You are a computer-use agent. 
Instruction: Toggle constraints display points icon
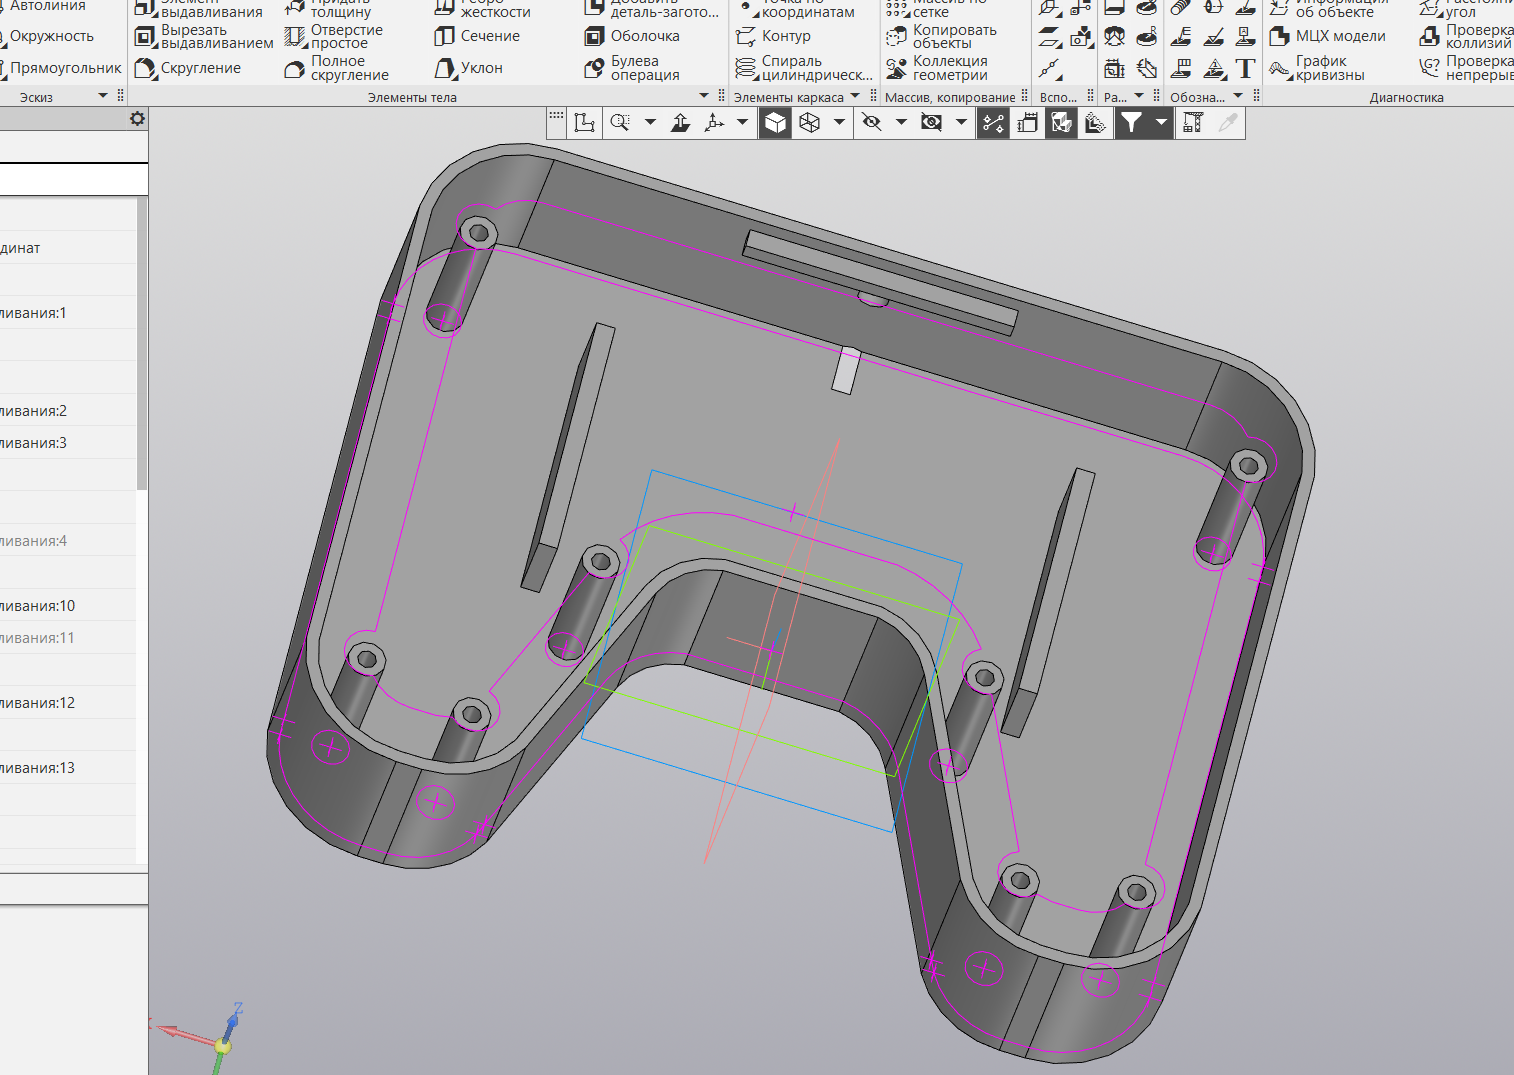tap(993, 122)
